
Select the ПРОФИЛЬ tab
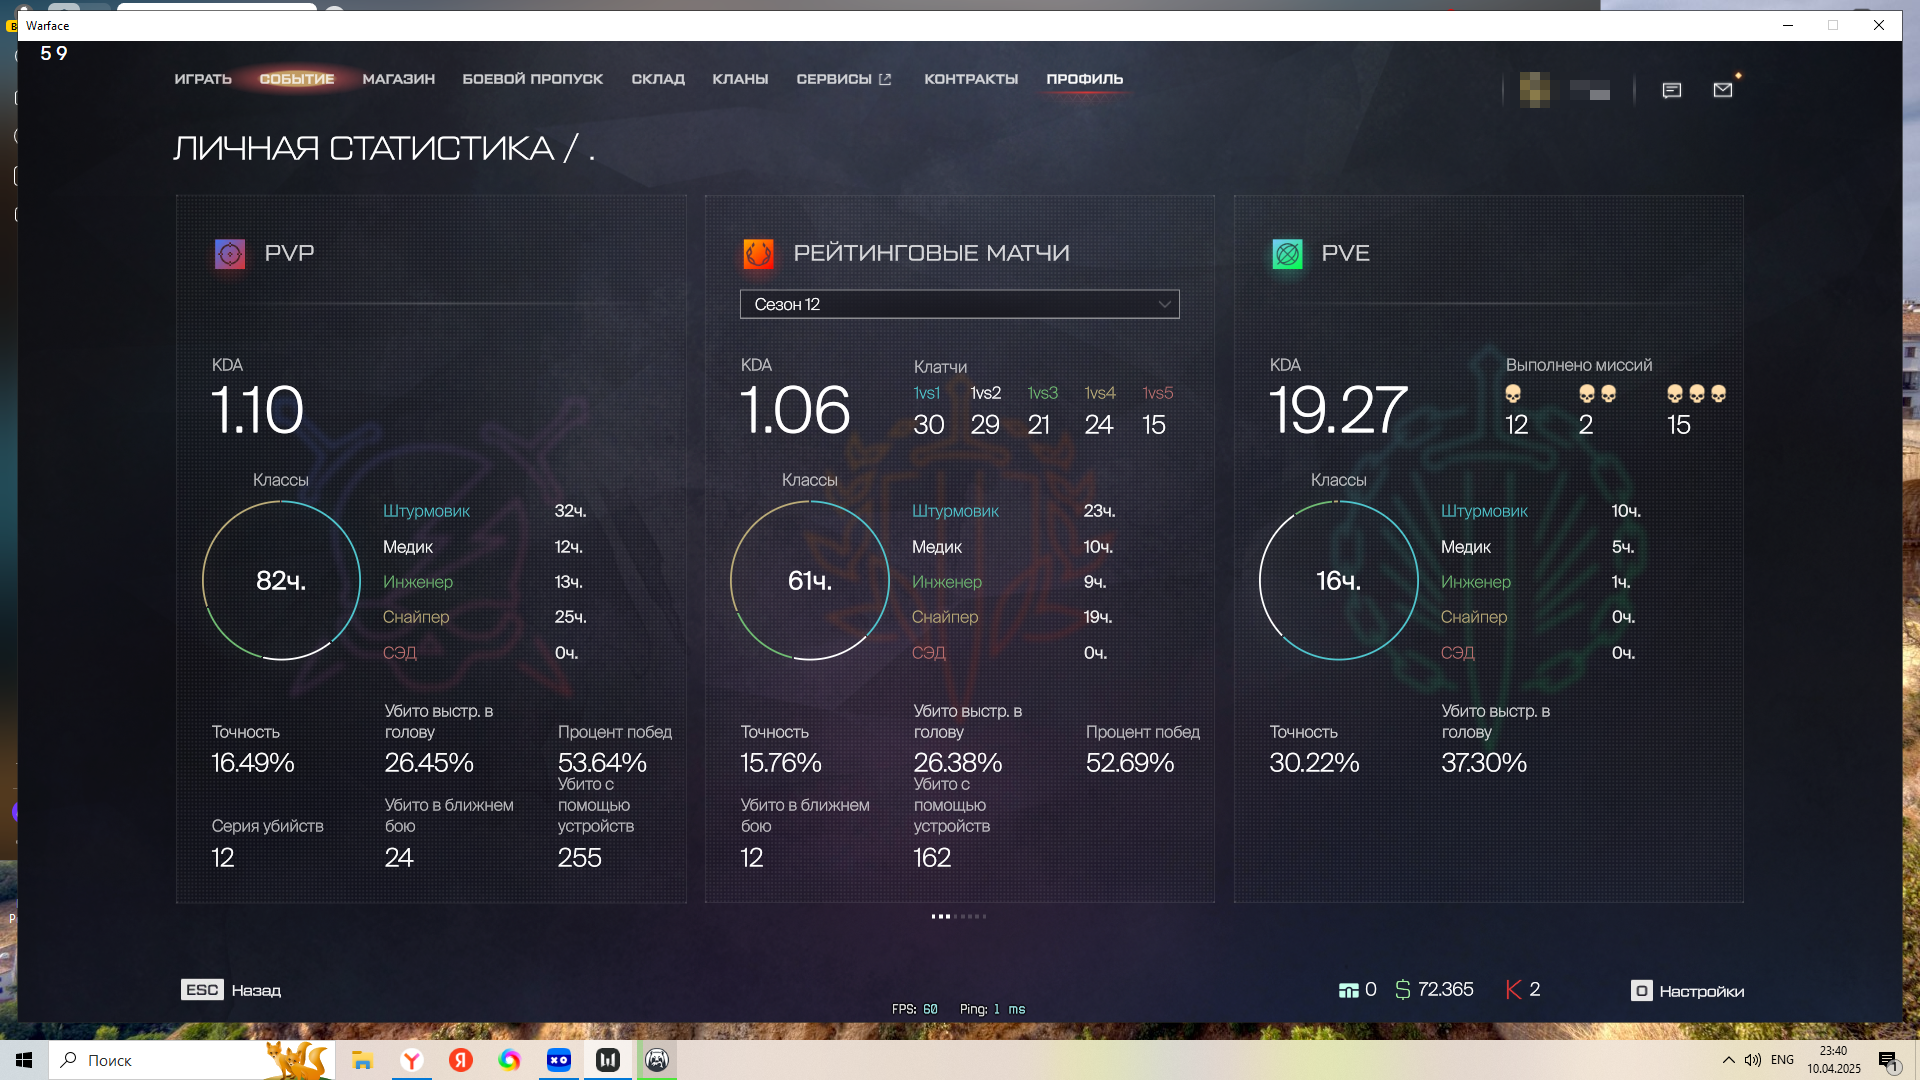coord(1085,79)
